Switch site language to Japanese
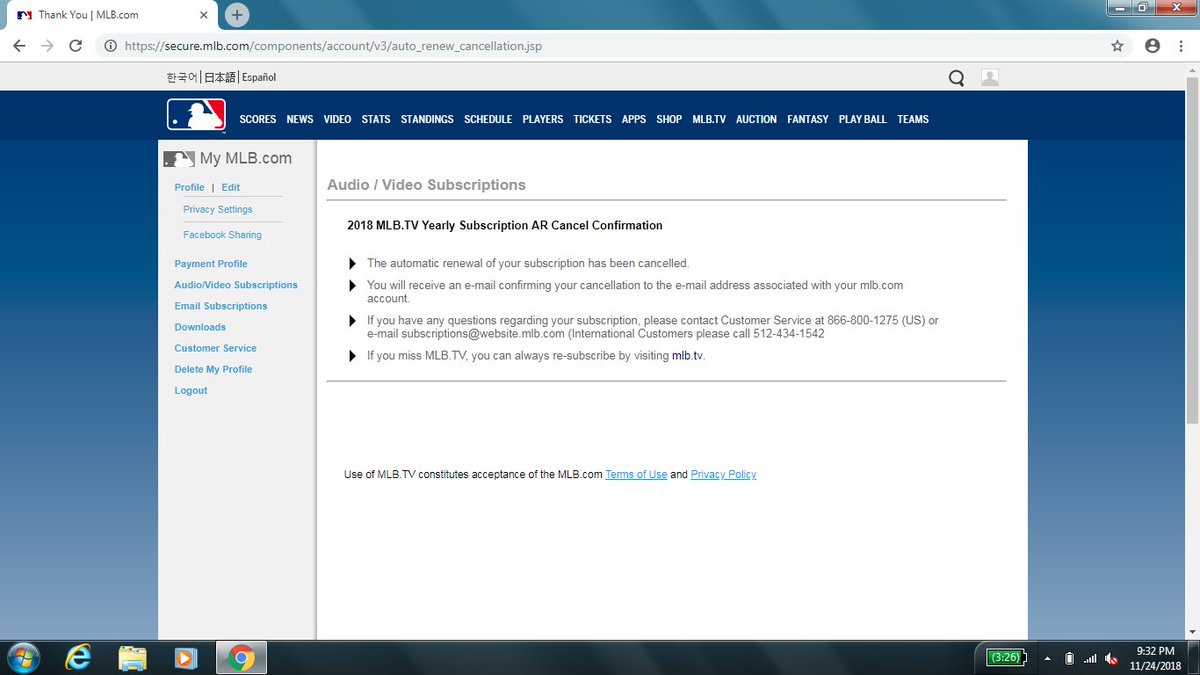 pyautogui.click(x=220, y=78)
